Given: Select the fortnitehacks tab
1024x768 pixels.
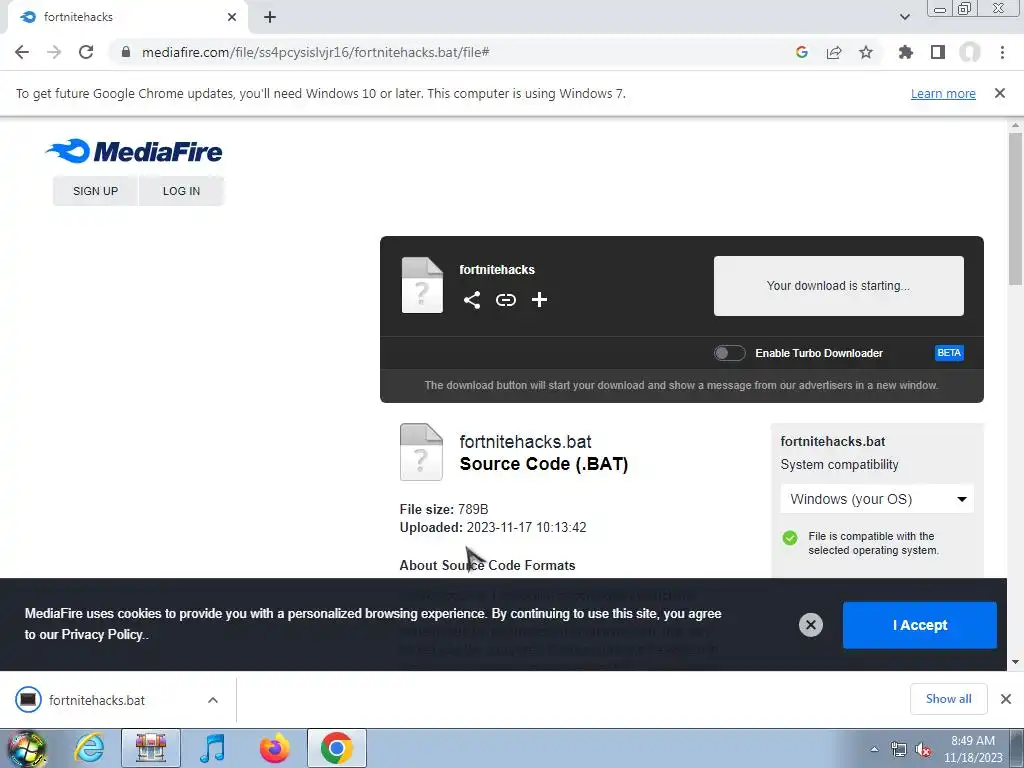Looking at the screenshot, I should coord(127,17).
